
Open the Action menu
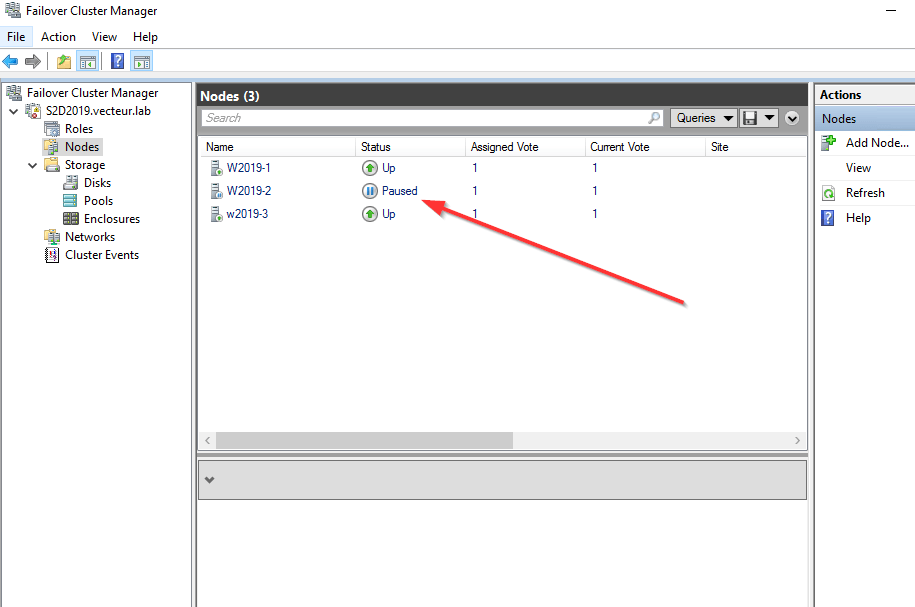pos(58,37)
